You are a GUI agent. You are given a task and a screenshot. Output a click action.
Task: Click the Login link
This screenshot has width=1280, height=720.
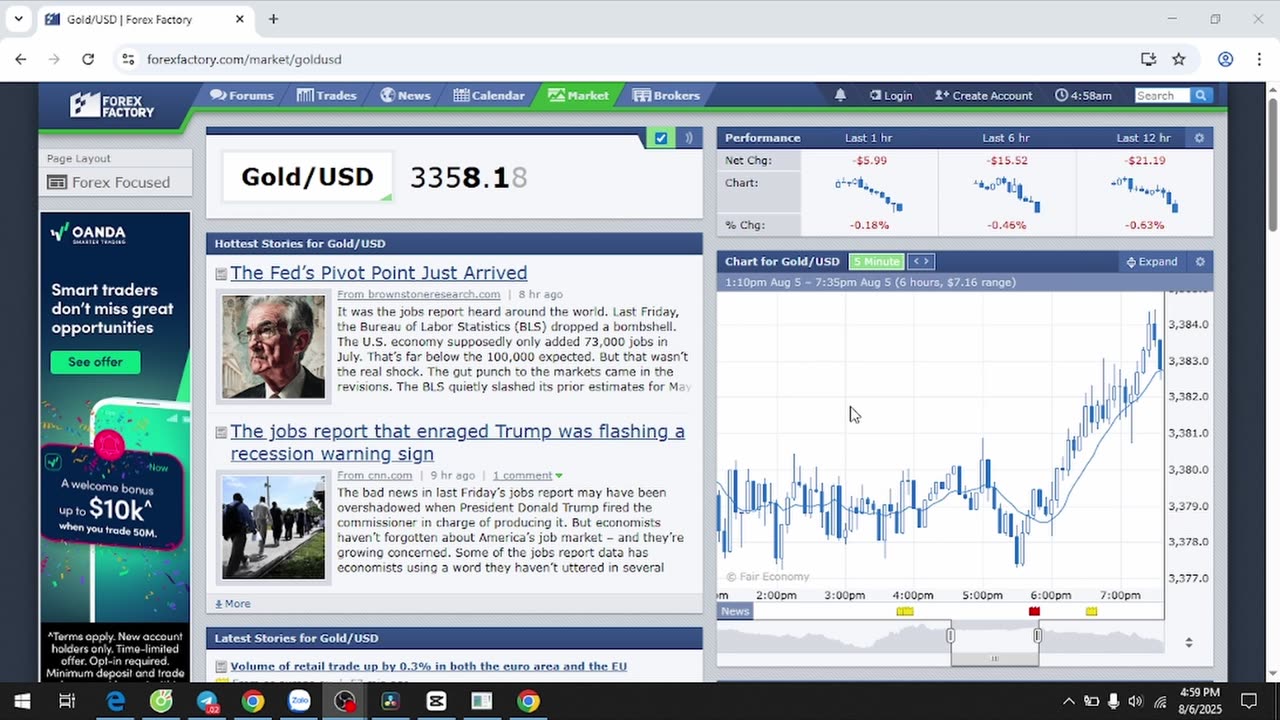tap(890, 95)
